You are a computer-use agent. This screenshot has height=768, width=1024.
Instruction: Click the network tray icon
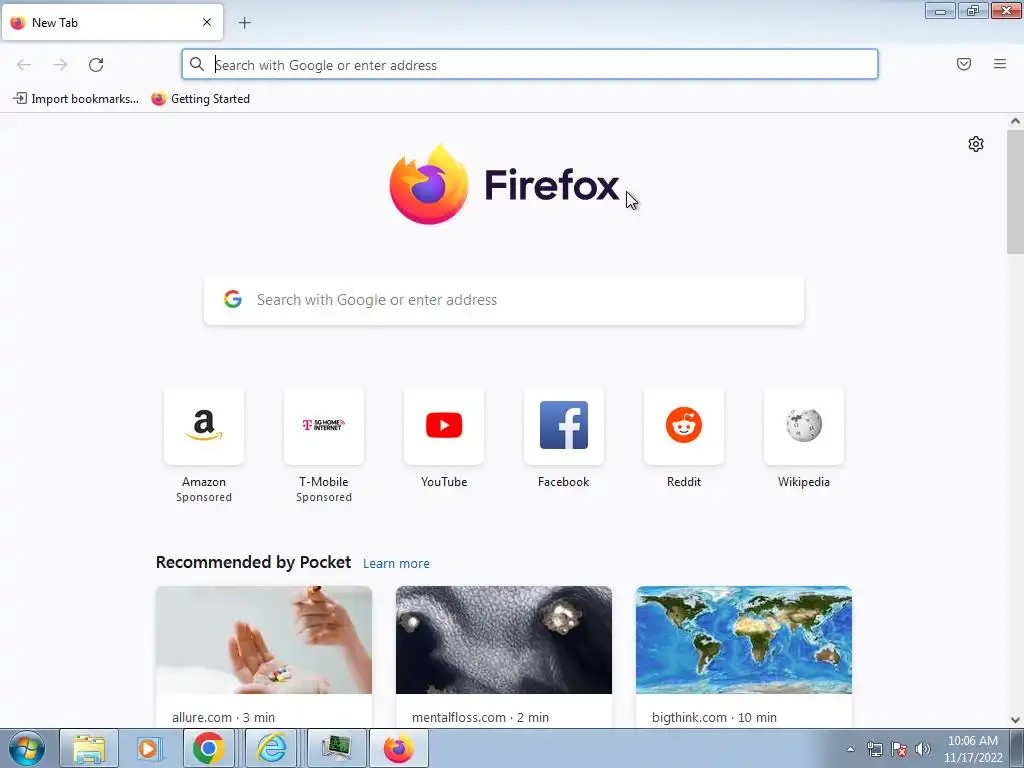pos(874,749)
